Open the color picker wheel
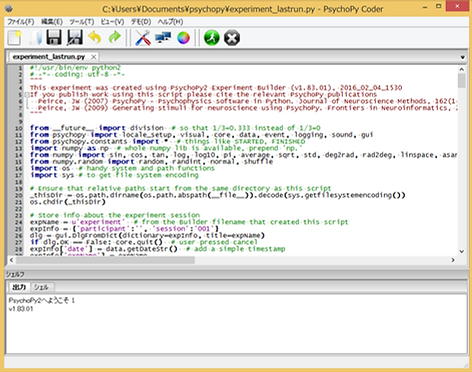Viewport: 472px width, 372px height. point(183,38)
